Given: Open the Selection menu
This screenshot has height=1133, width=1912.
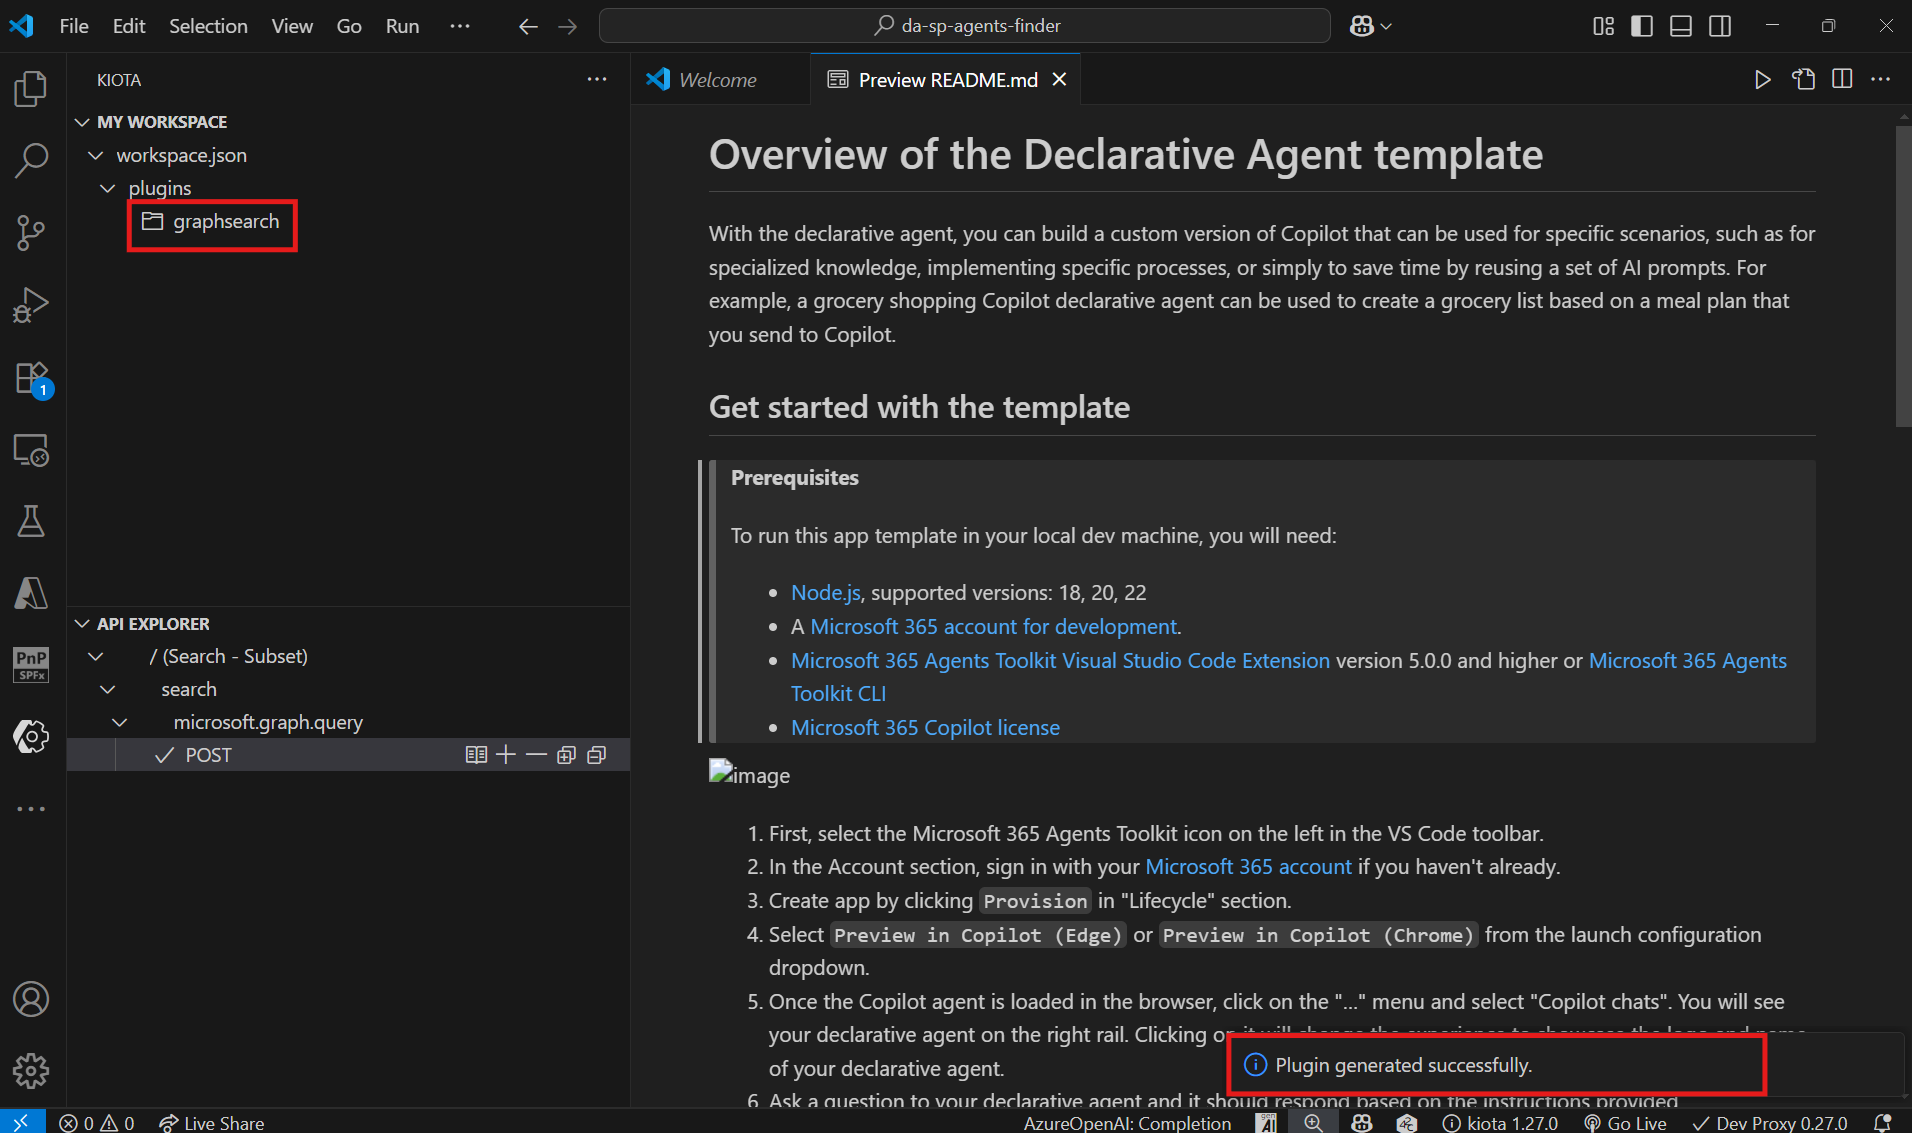Looking at the screenshot, I should 208,26.
